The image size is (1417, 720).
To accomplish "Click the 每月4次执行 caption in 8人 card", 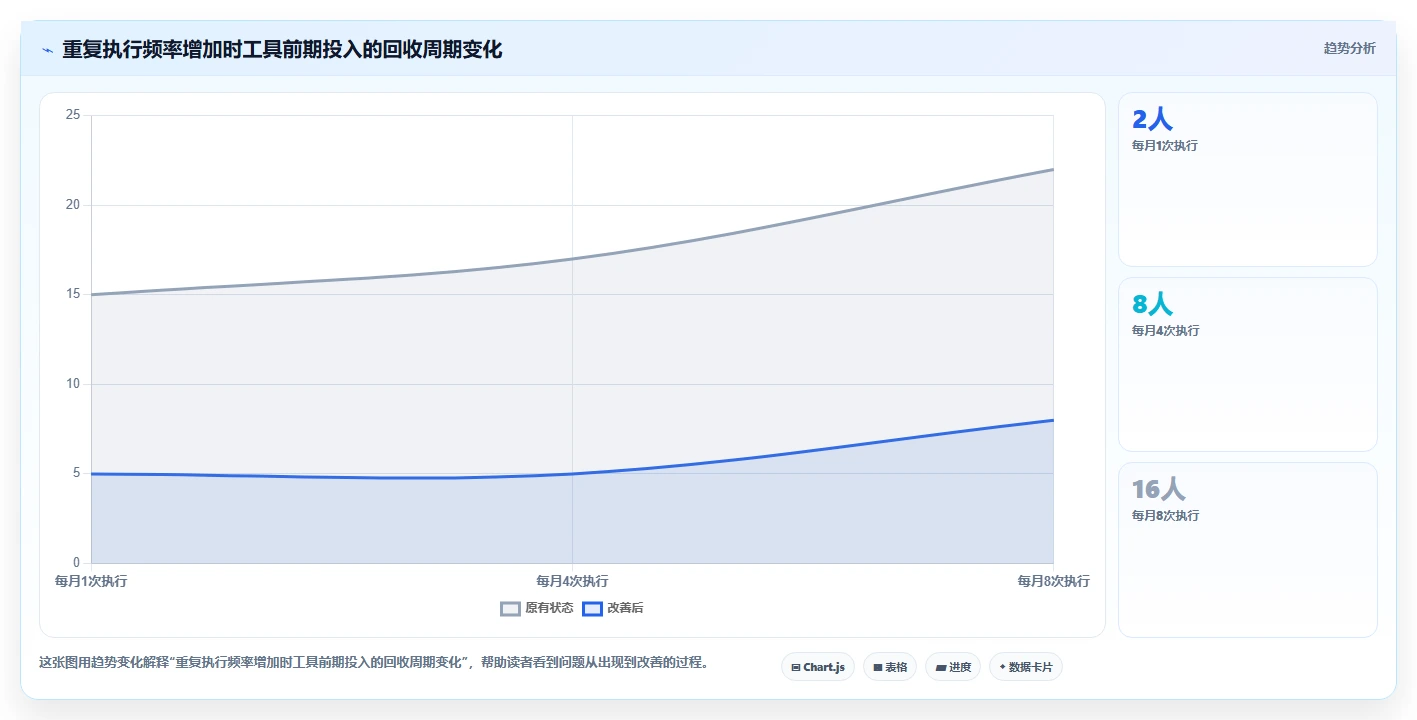I will 1165,331.
